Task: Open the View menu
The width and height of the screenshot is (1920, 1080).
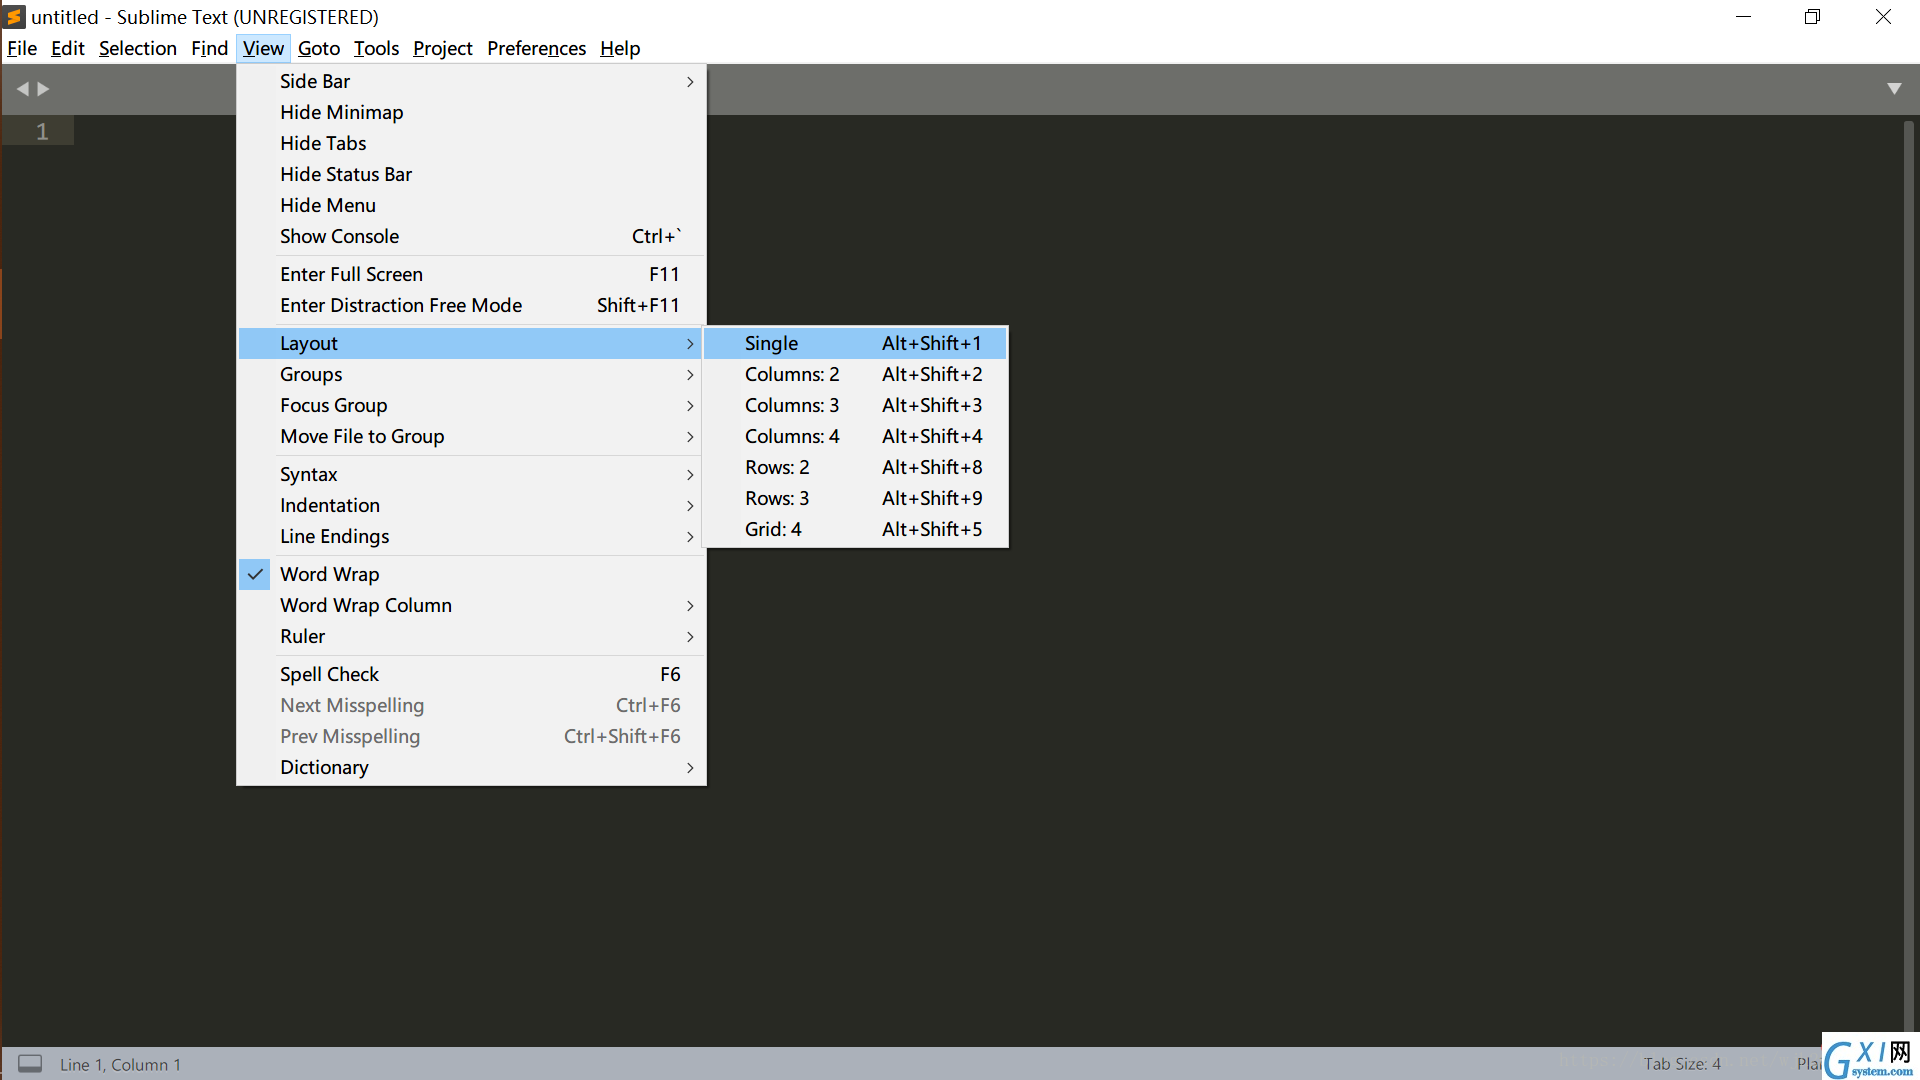Action: [x=262, y=47]
